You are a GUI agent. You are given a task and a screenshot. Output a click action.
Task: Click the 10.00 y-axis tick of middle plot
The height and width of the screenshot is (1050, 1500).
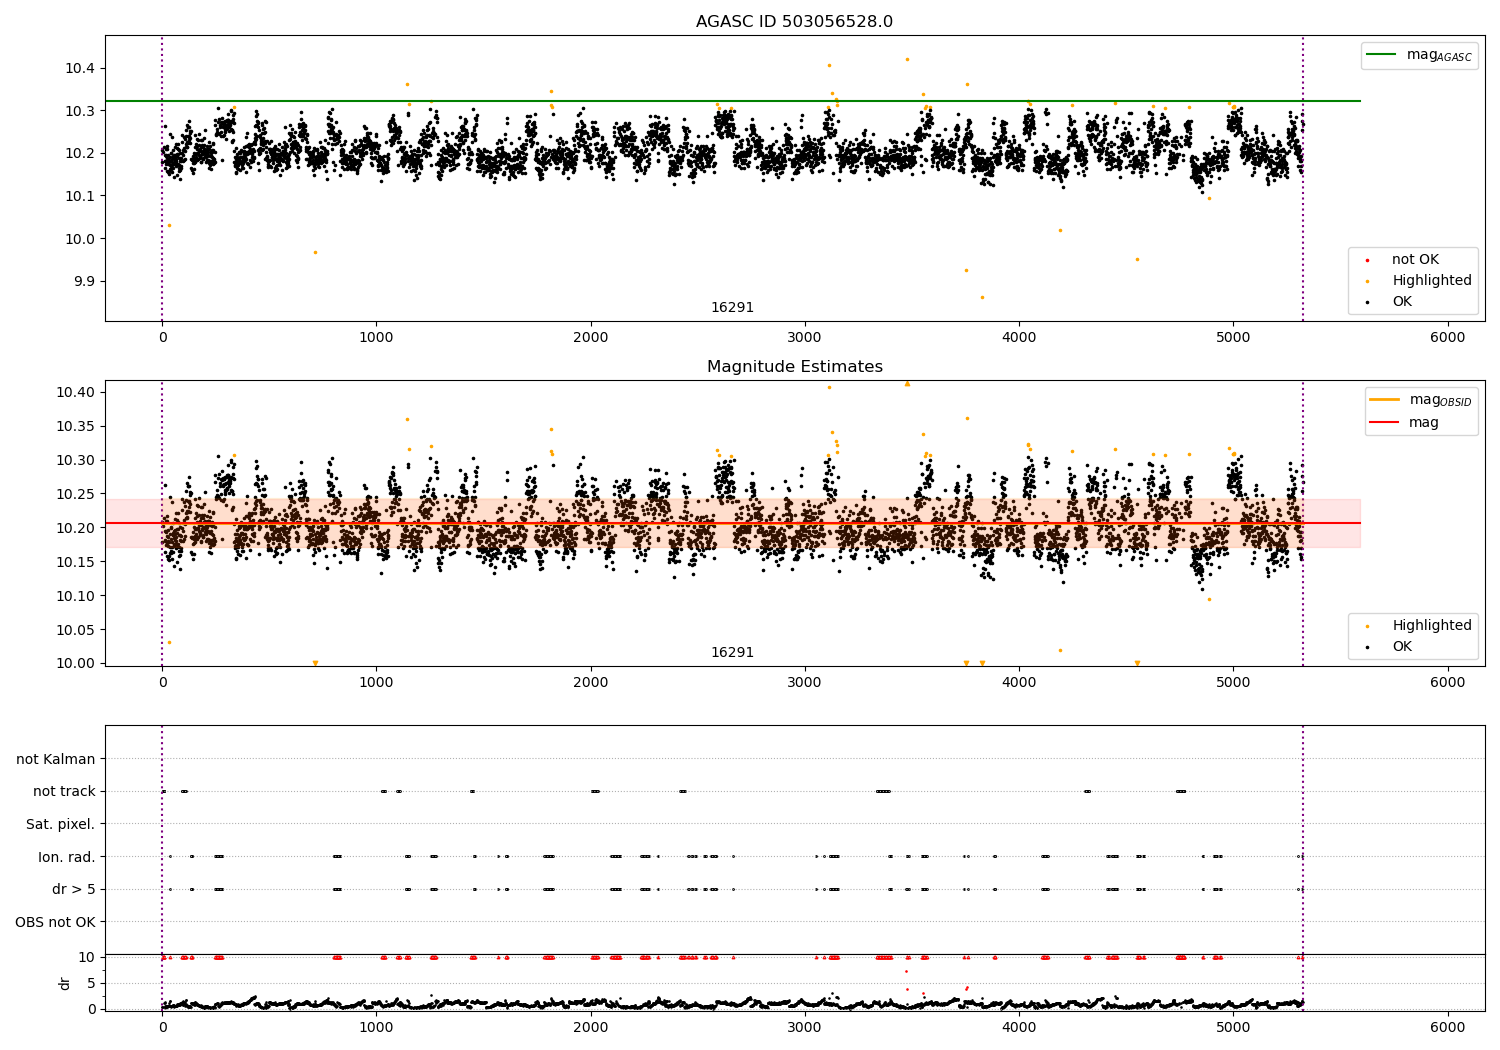pyautogui.click(x=76, y=663)
